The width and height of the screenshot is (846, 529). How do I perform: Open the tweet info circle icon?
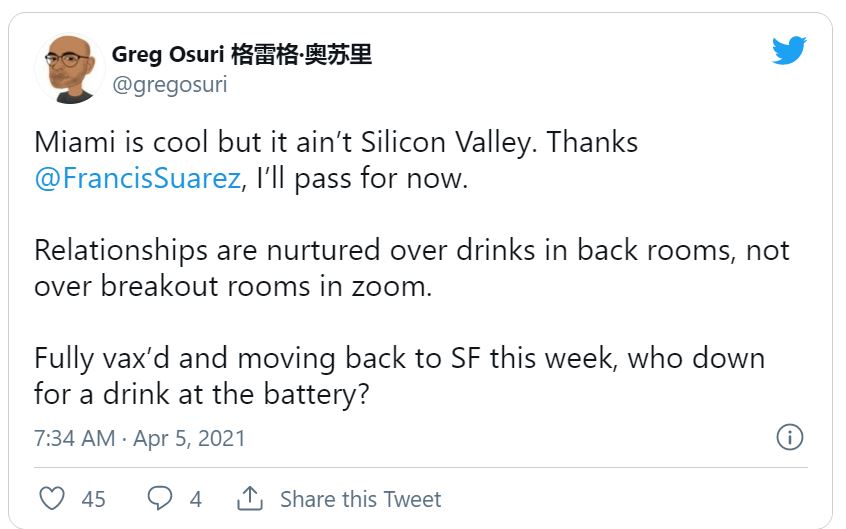(790, 438)
